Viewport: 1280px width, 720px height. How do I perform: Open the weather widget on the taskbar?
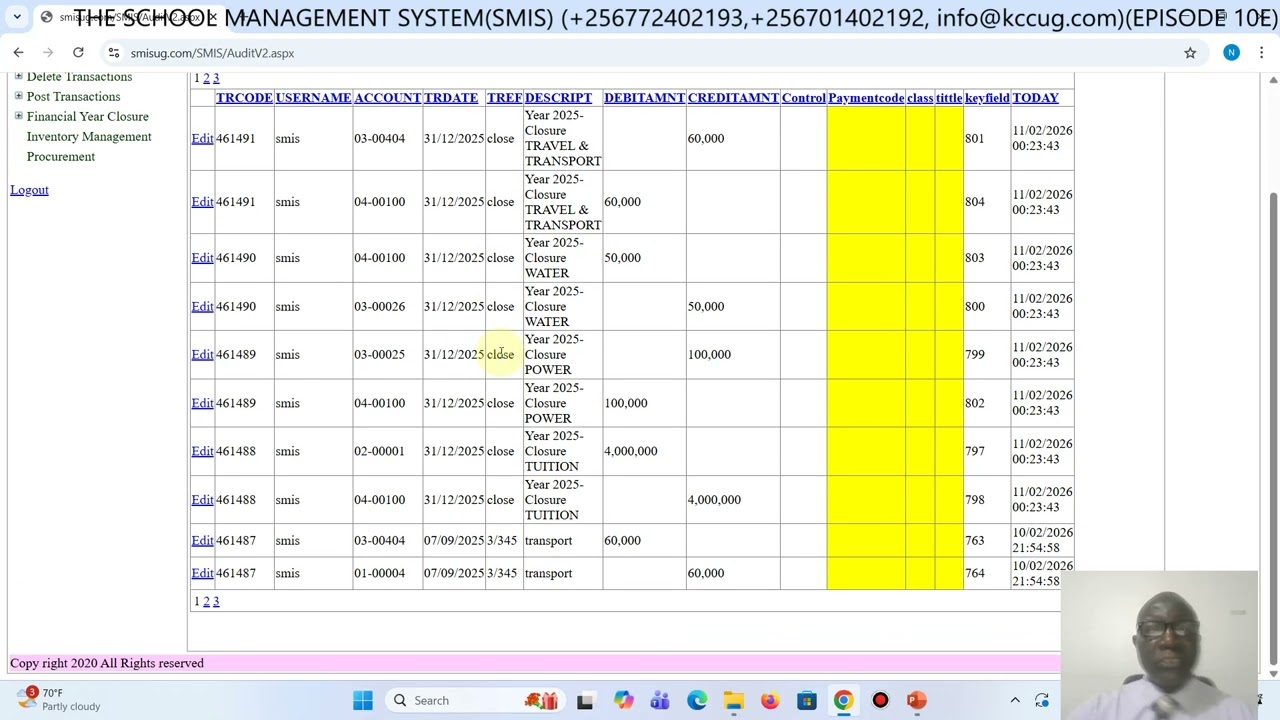pyautogui.click(x=58, y=700)
